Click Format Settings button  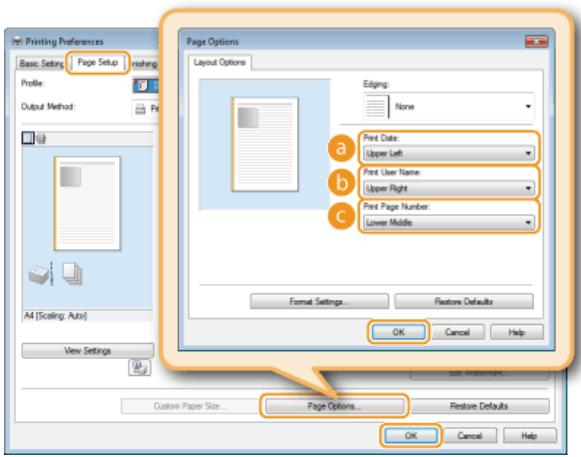(319, 302)
